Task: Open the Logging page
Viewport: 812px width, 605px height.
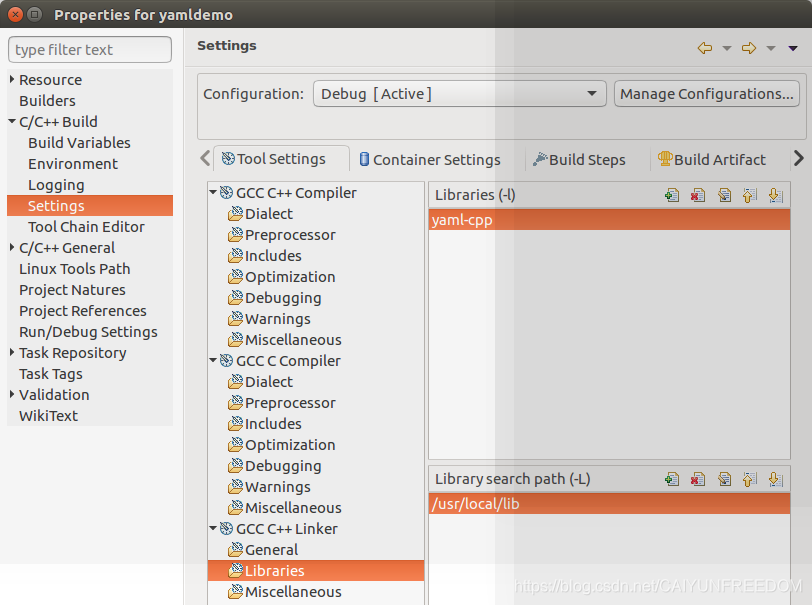Action: [56, 185]
